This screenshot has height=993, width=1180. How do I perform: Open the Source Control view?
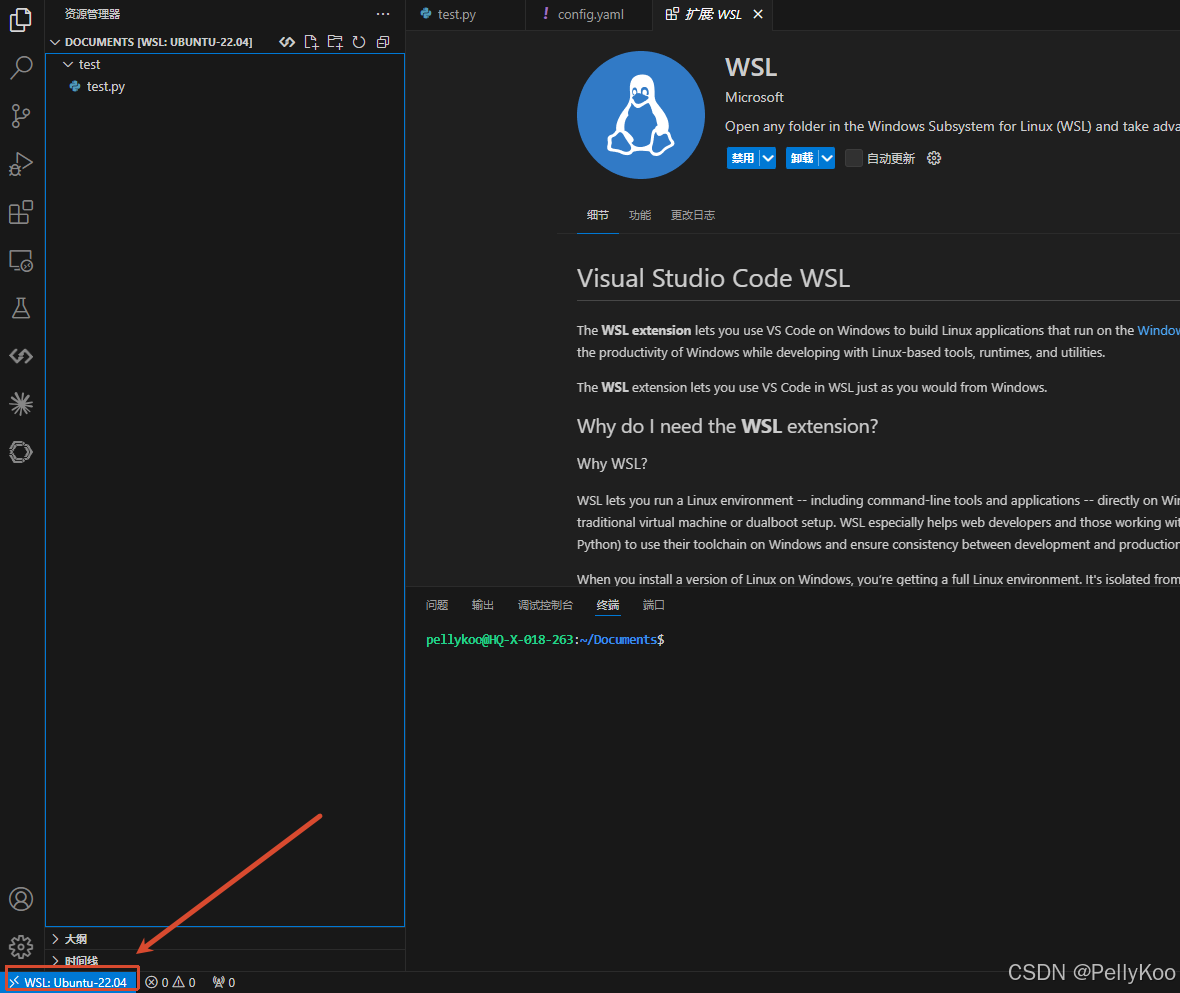pyautogui.click(x=21, y=116)
